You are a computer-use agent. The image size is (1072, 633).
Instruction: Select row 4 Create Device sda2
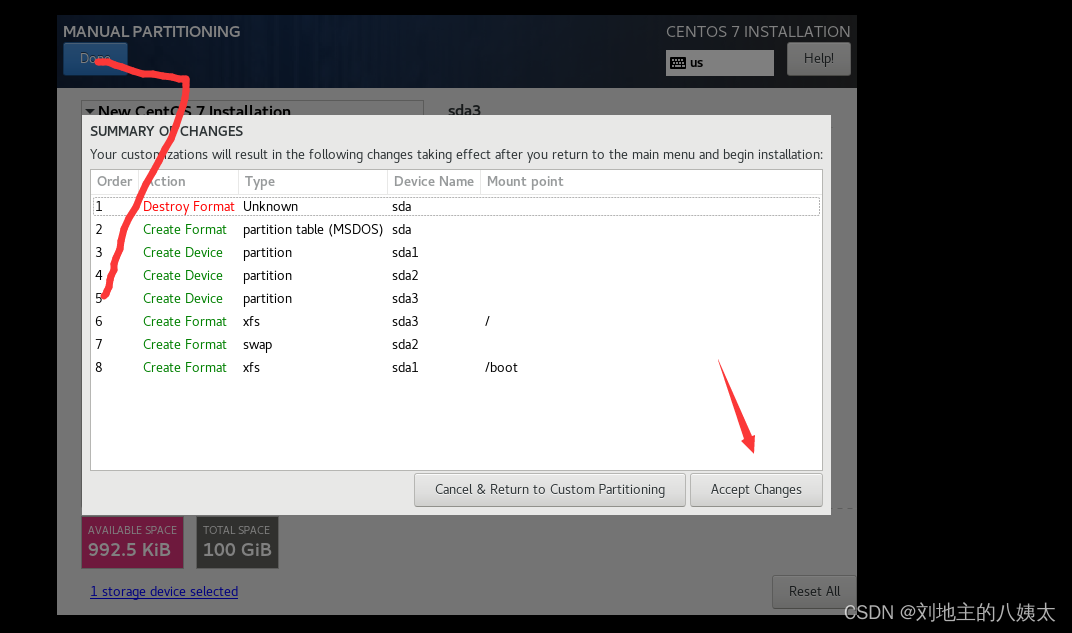pyautogui.click(x=456, y=275)
